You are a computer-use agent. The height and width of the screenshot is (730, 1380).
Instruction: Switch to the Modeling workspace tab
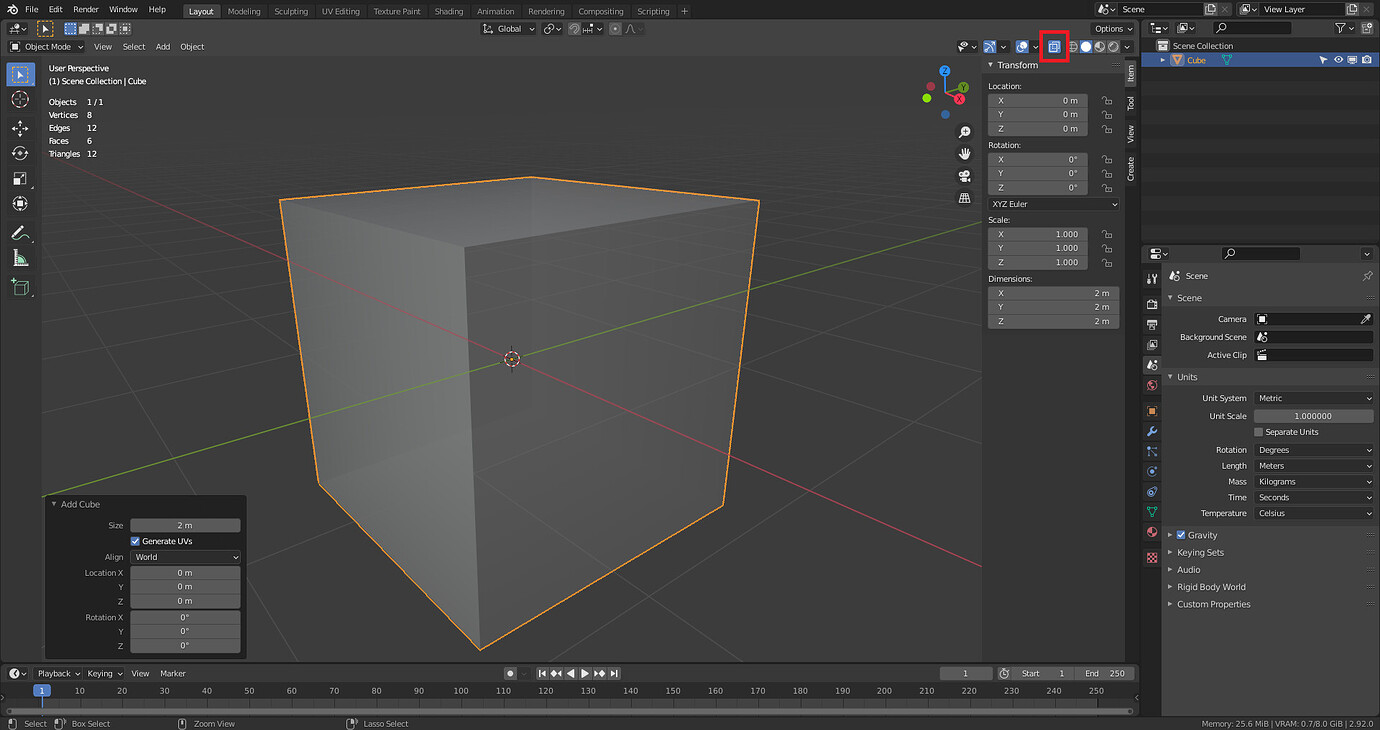click(x=243, y=11)
